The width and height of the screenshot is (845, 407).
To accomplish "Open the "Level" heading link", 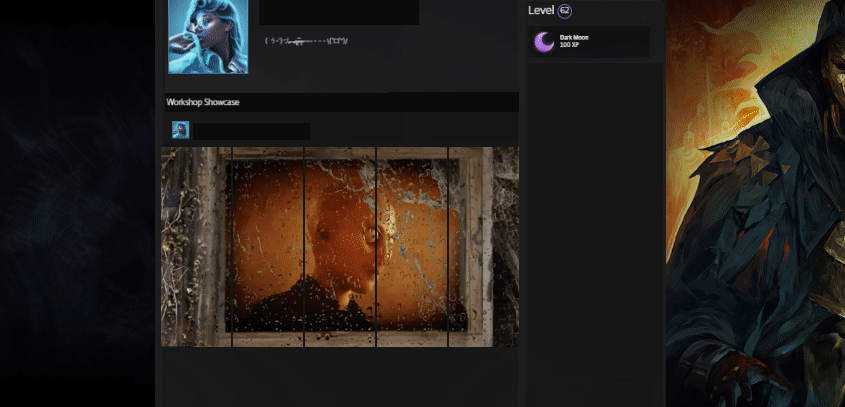I will pyautogui.click(x=541, y=10).
